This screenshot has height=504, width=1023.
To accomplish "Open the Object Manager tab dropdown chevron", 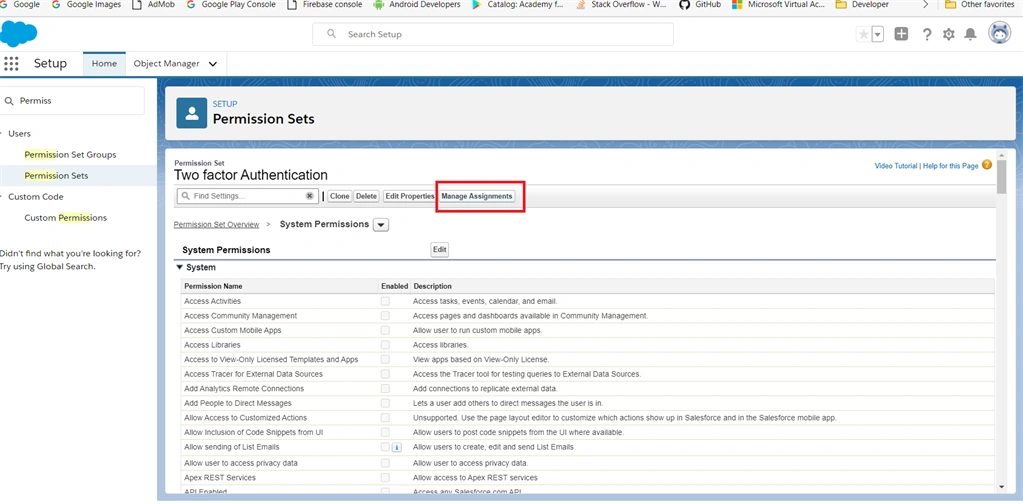I will coord(213,64).
